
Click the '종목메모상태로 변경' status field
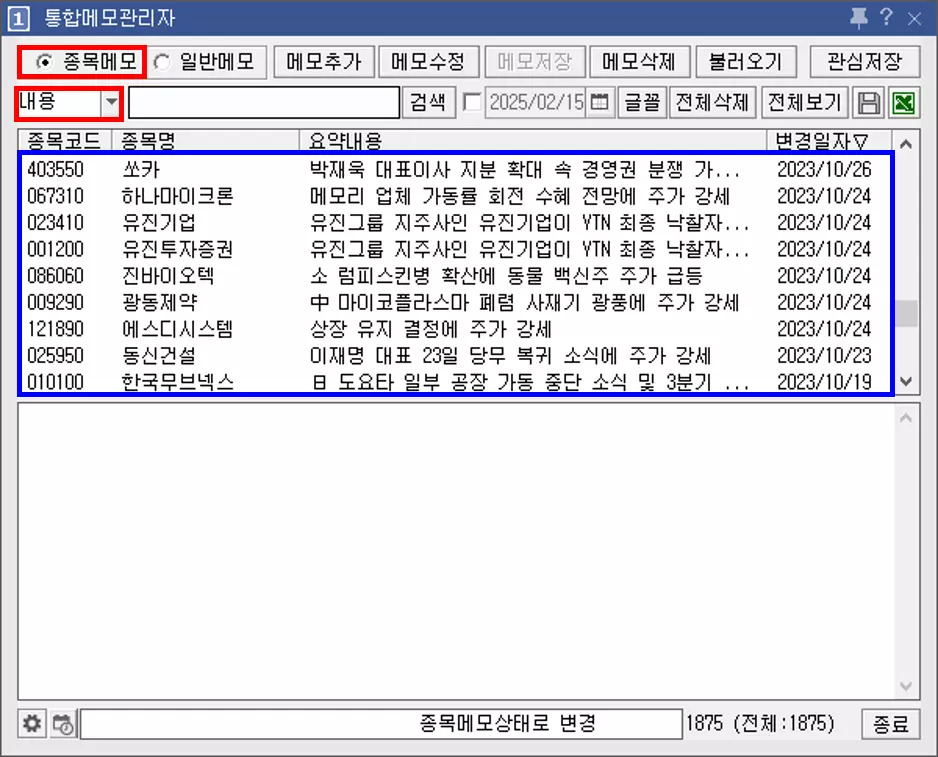382,724
